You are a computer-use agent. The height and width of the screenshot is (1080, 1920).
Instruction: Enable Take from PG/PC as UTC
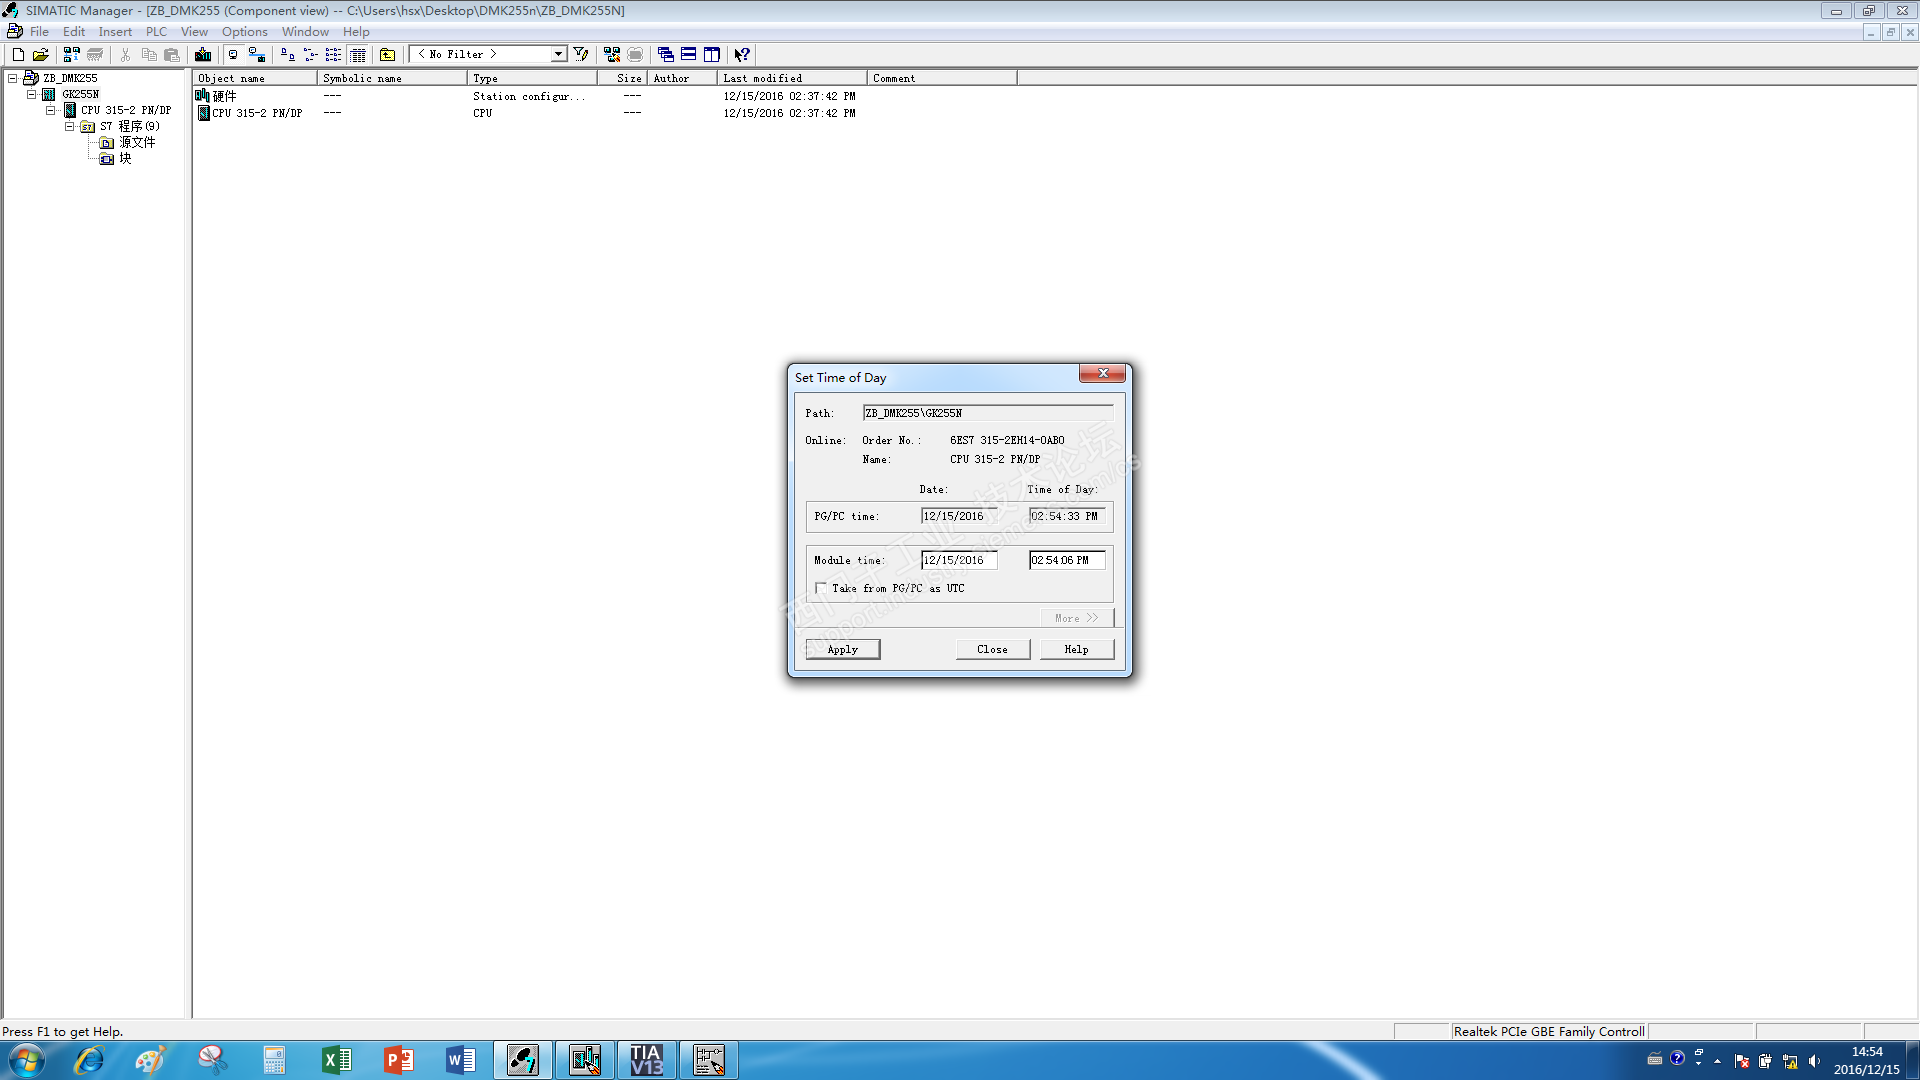821,589
